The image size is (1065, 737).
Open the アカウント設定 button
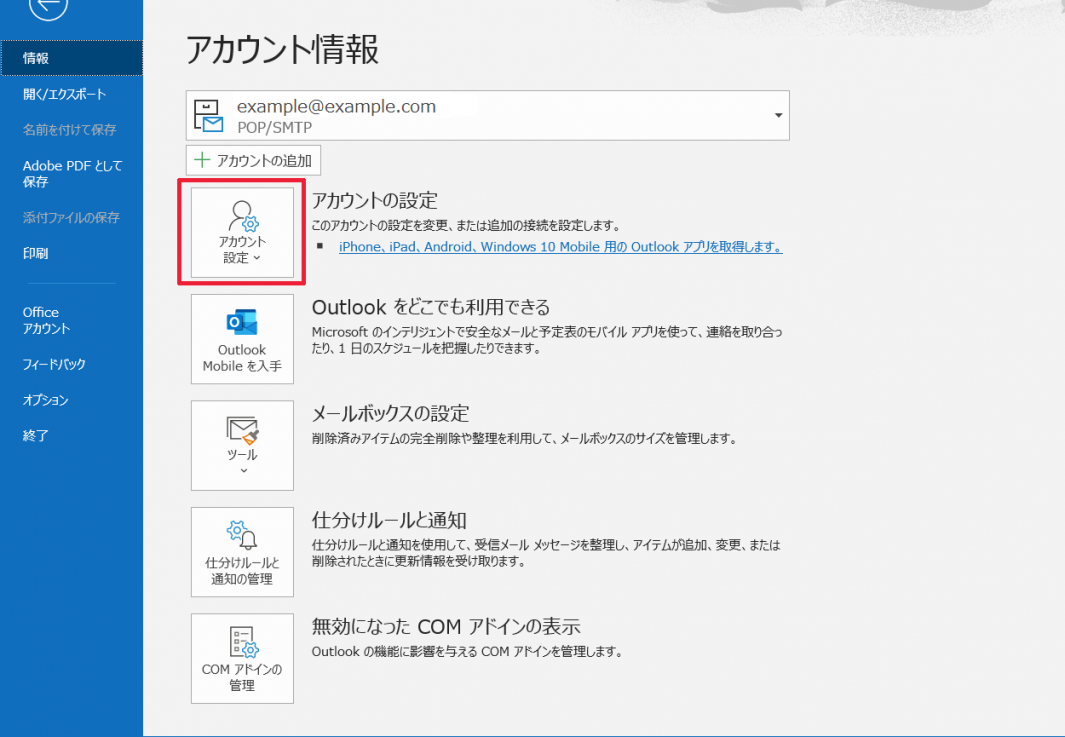tap(242, 232)
